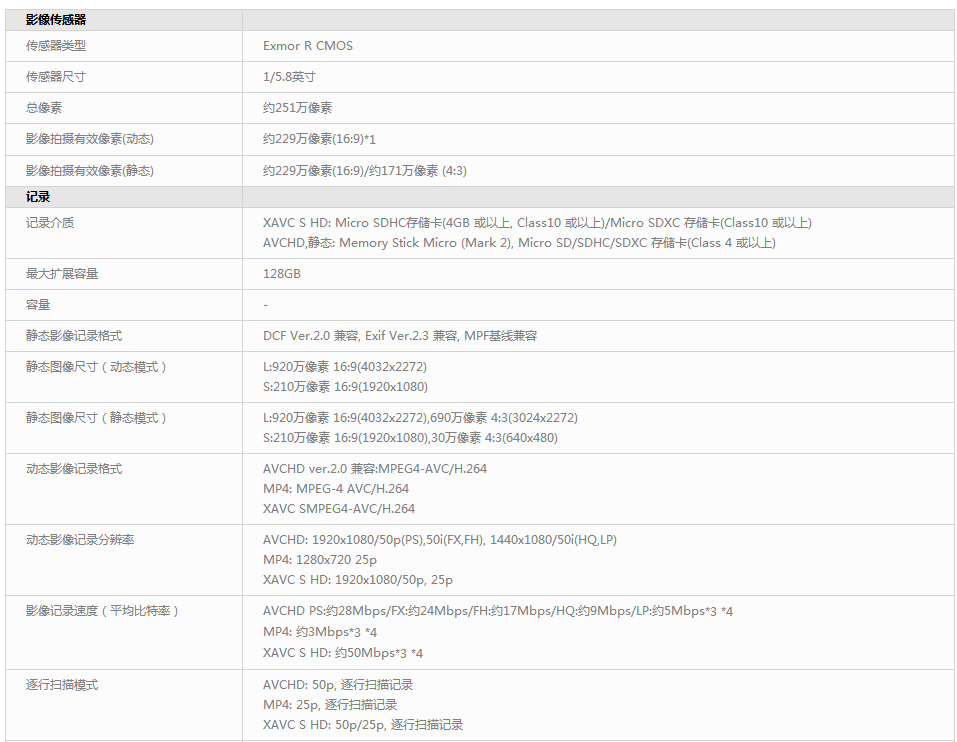
Task: Click the 影像拍摄有效像素(动态) label
Action: (90, 139)
